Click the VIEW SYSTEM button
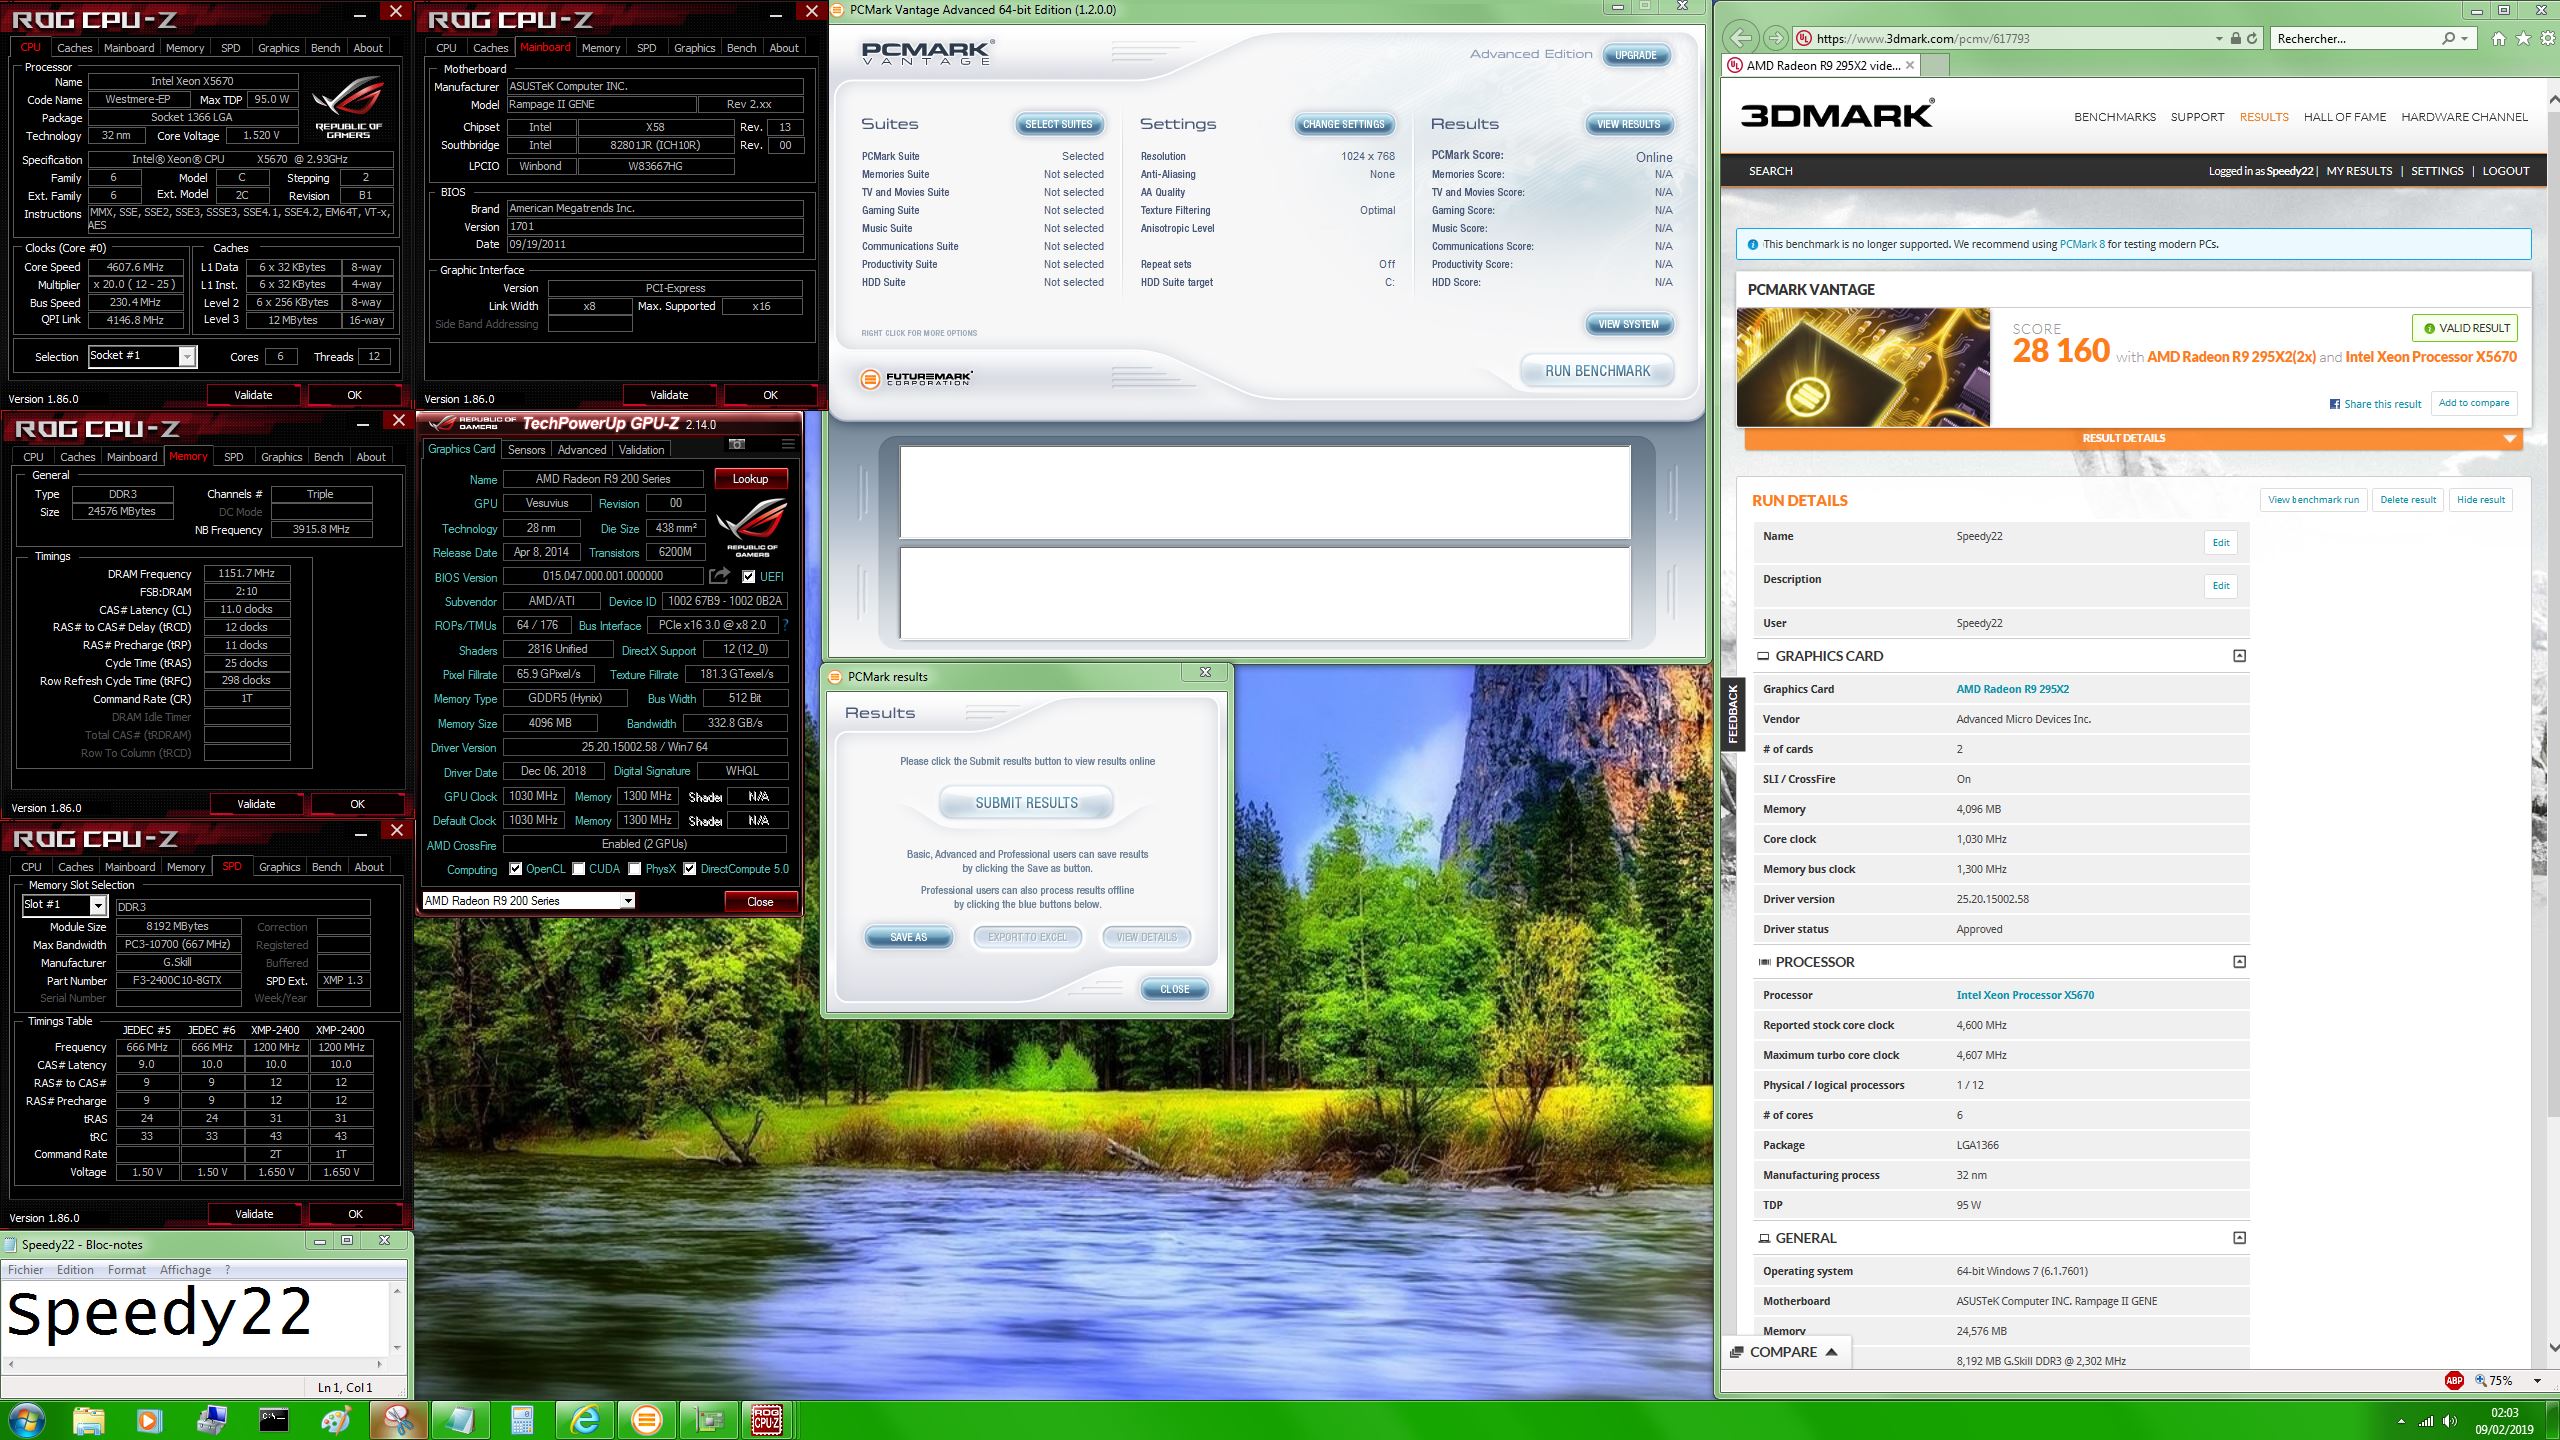The image size is (2560, 1440). [1628, 324]
